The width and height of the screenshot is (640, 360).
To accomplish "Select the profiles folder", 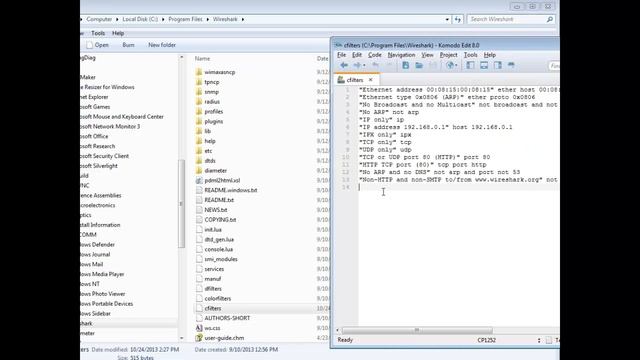I will coord(213,111).
